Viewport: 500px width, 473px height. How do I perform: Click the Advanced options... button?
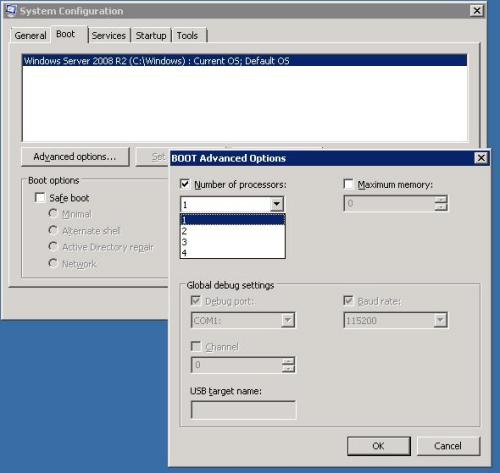tap(75, 157)
